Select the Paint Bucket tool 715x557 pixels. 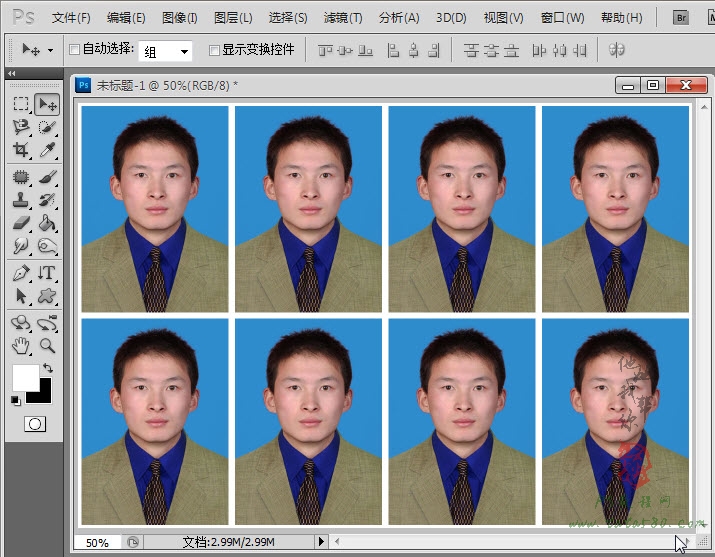(46, 223)
